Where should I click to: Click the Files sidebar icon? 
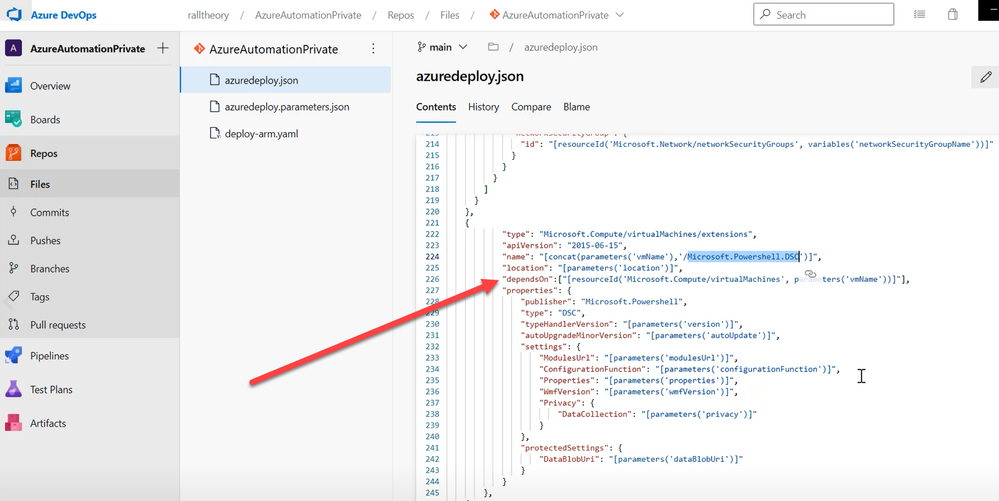point(13,184)
